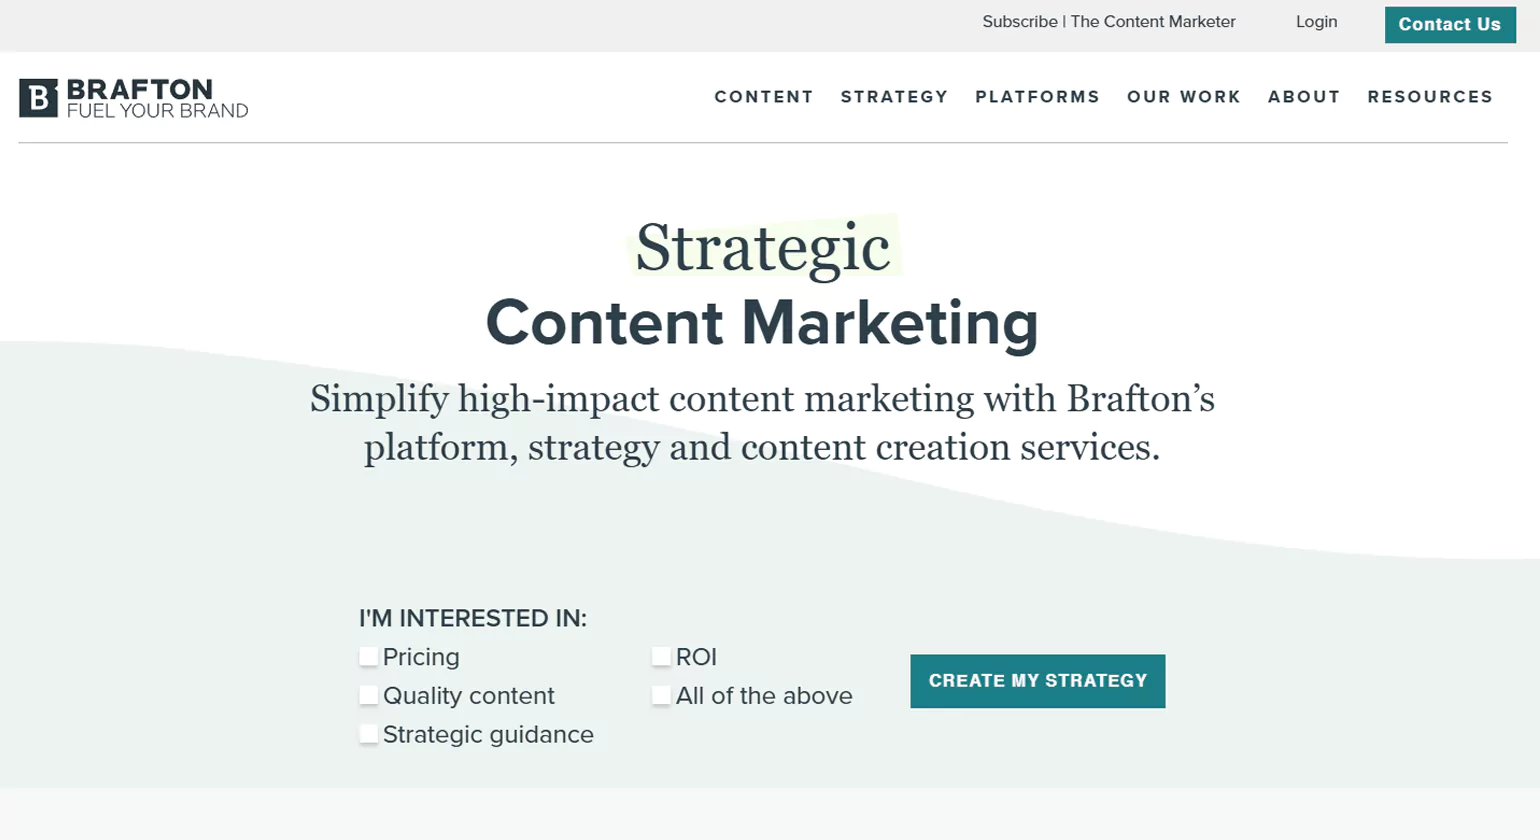Screen dimensions: 1540x840
Task: Open the Content navigation menu
Action: [x=764, y=97]
